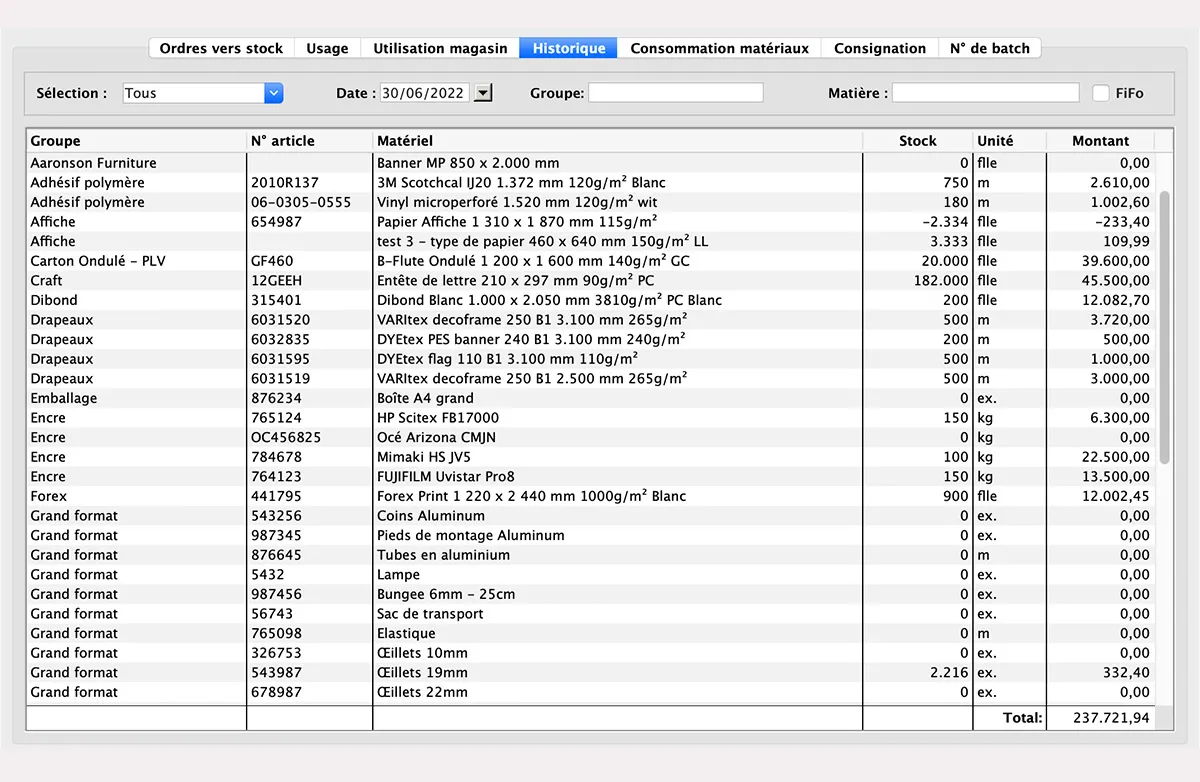1200x782 pixels.
Task: Switch to the N° de batch tab
Action: (989, 47)
